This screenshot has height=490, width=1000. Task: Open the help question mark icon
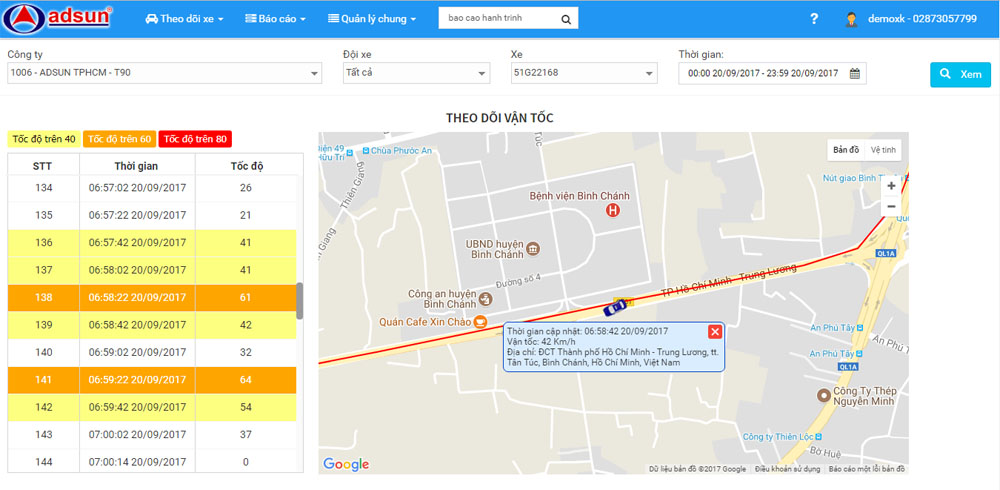point(814,19)
